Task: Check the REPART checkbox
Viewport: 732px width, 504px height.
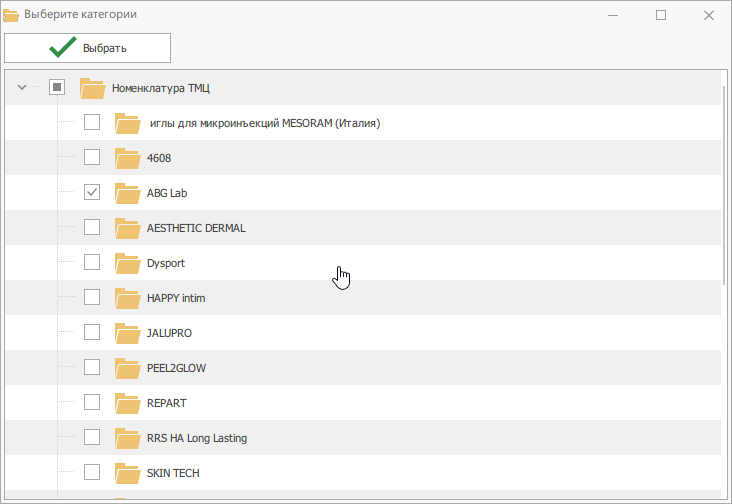Action: (x=92, y=402)
